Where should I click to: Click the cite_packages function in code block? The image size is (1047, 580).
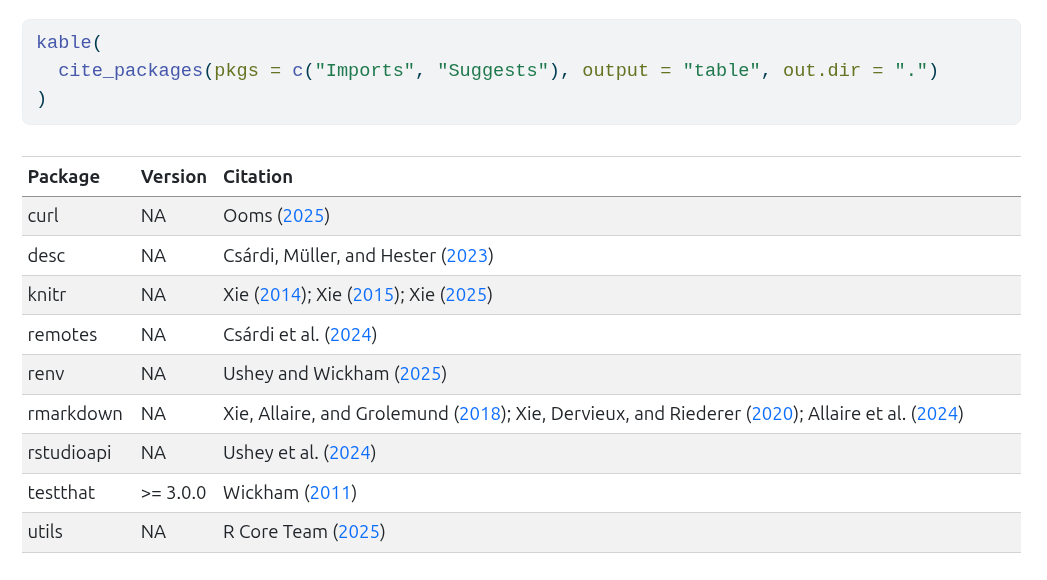[130, 71]
